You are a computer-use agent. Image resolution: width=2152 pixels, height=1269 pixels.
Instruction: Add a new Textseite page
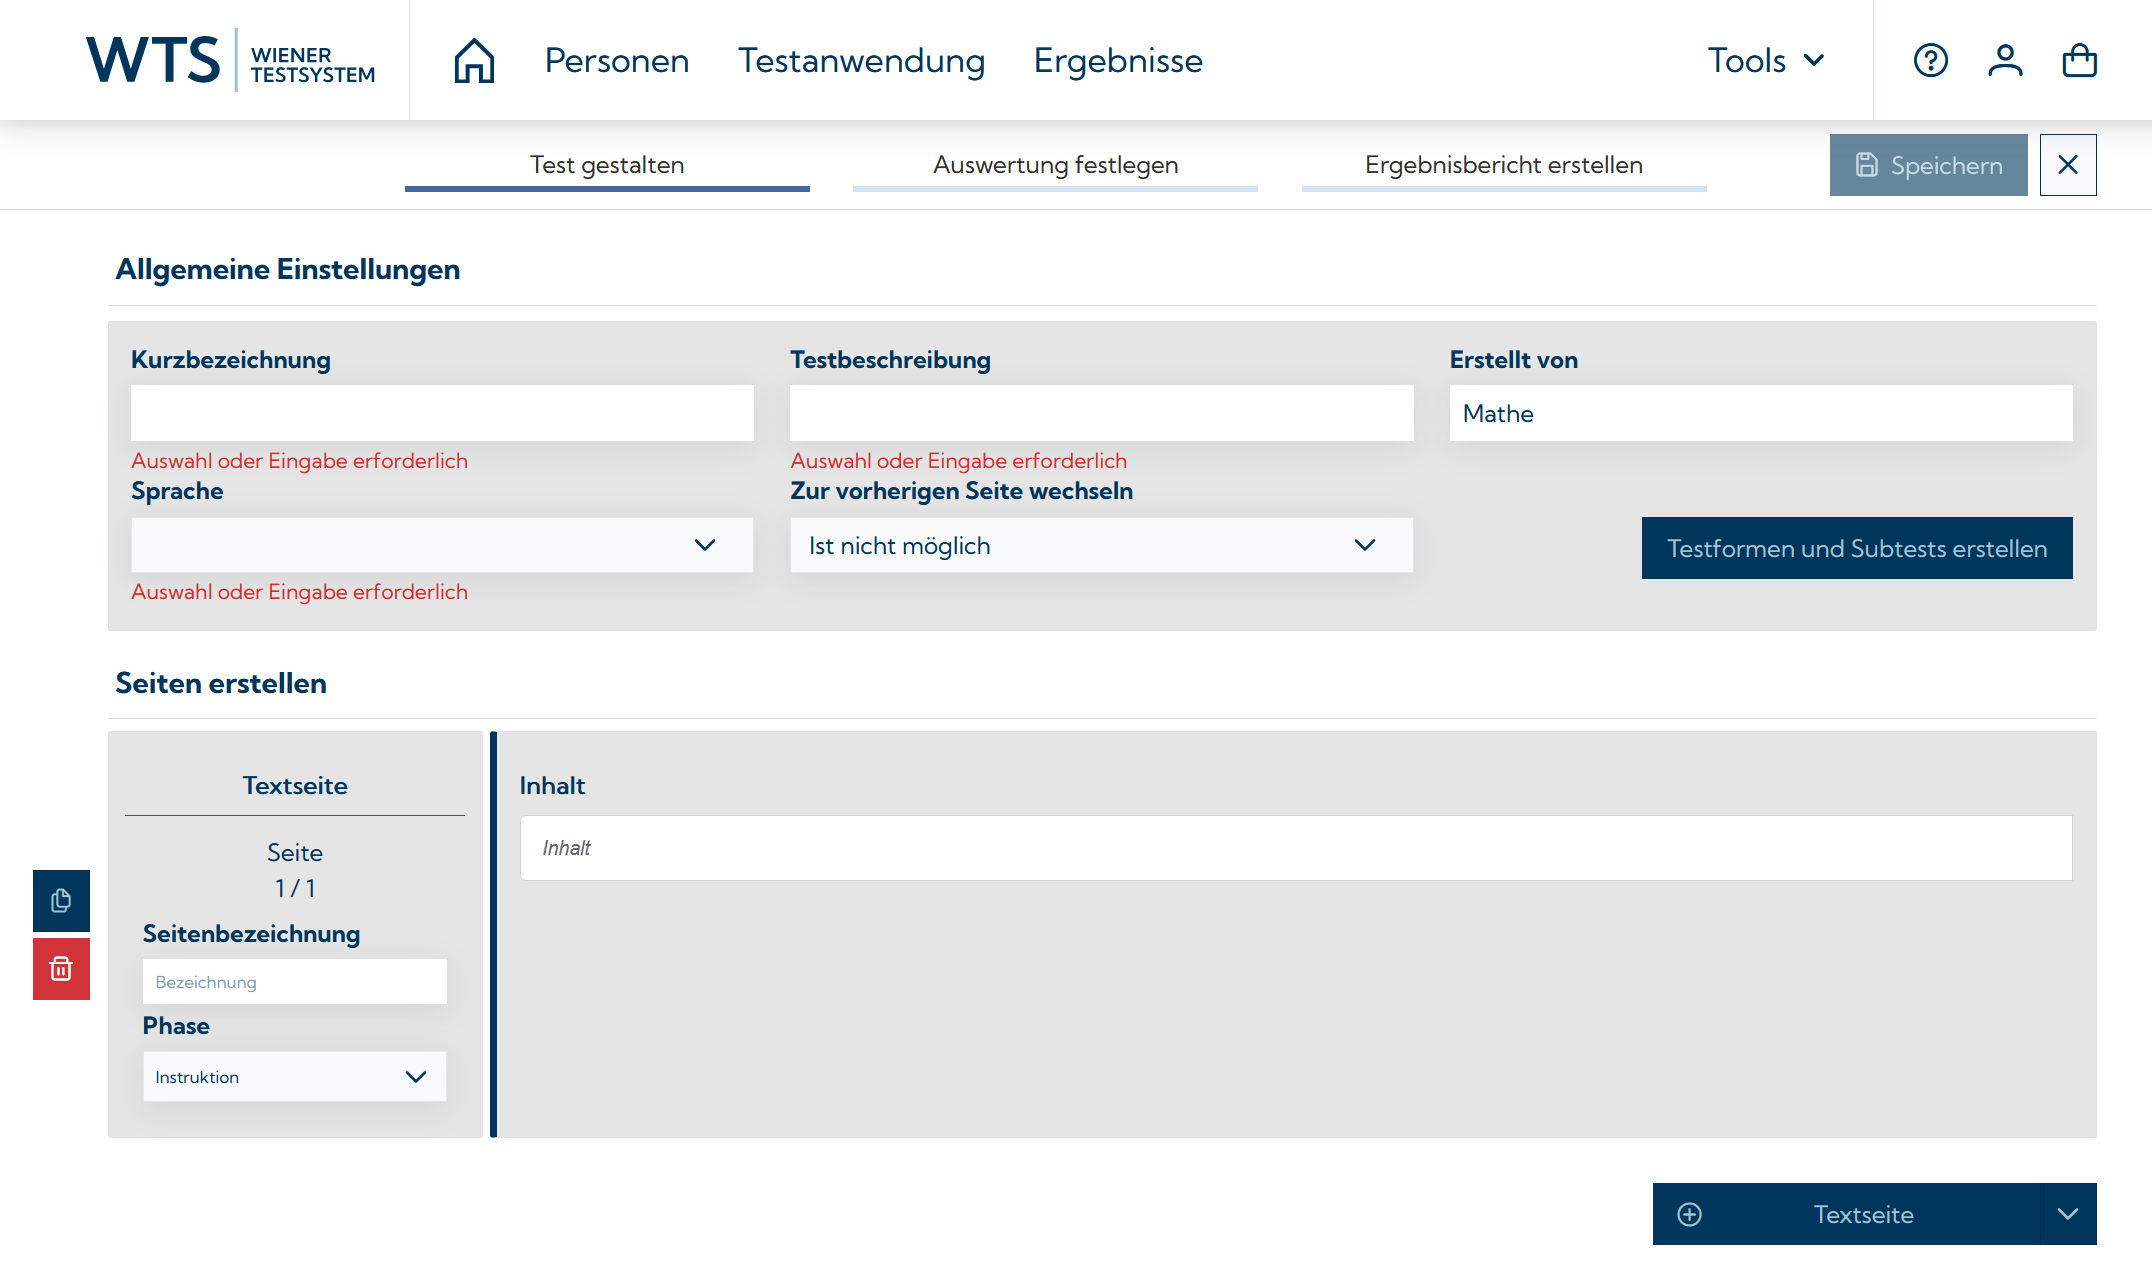click(x=1845, y=1214)
